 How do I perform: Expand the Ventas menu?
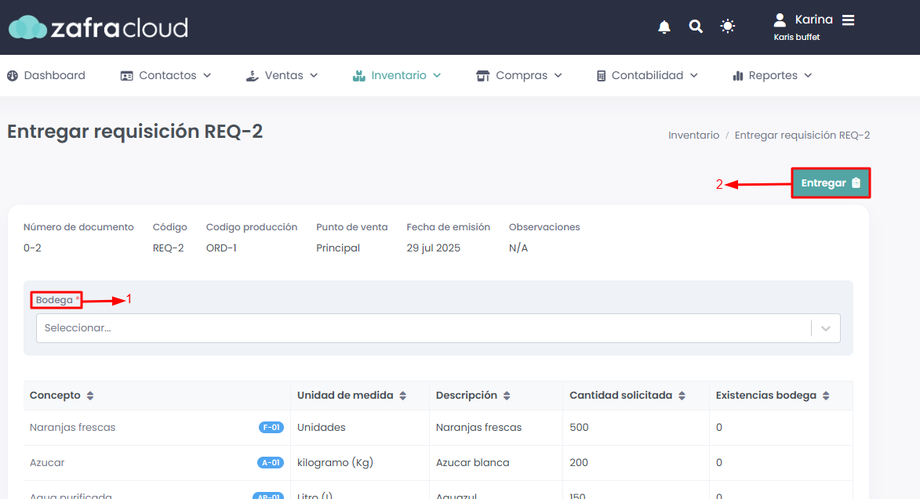[282, 75]
